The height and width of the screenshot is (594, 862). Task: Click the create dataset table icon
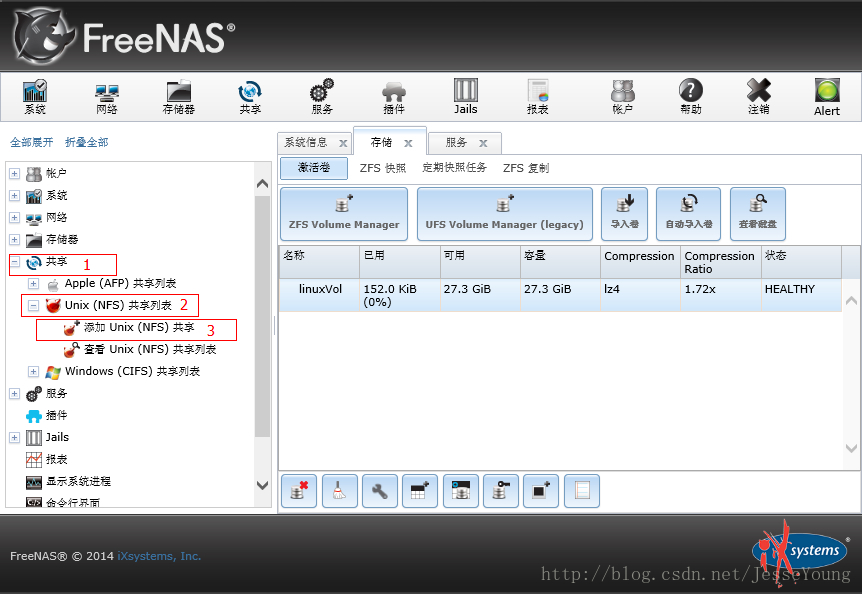[x=420, y=491]
